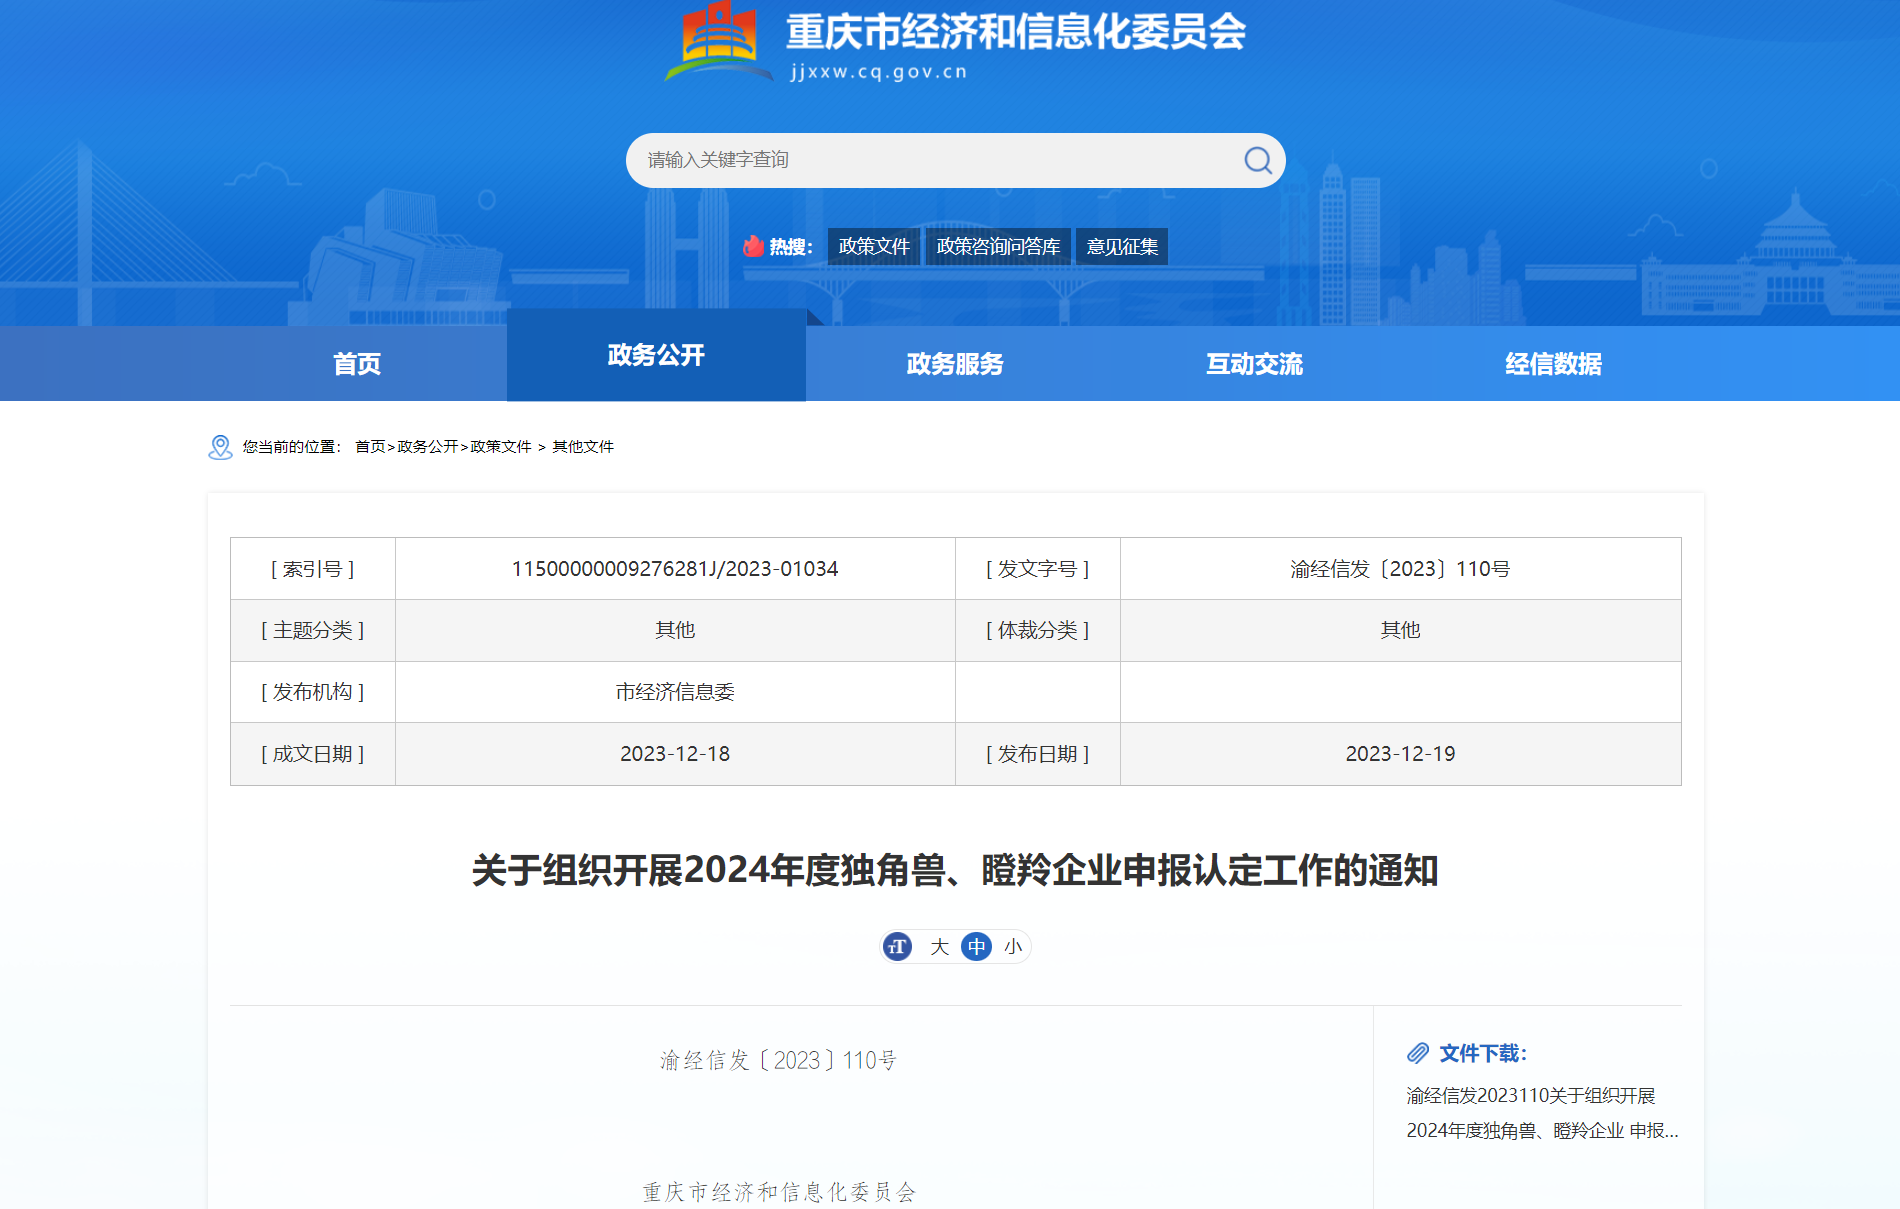
Task: Click the location pin icon
Action: click(220, 447)
